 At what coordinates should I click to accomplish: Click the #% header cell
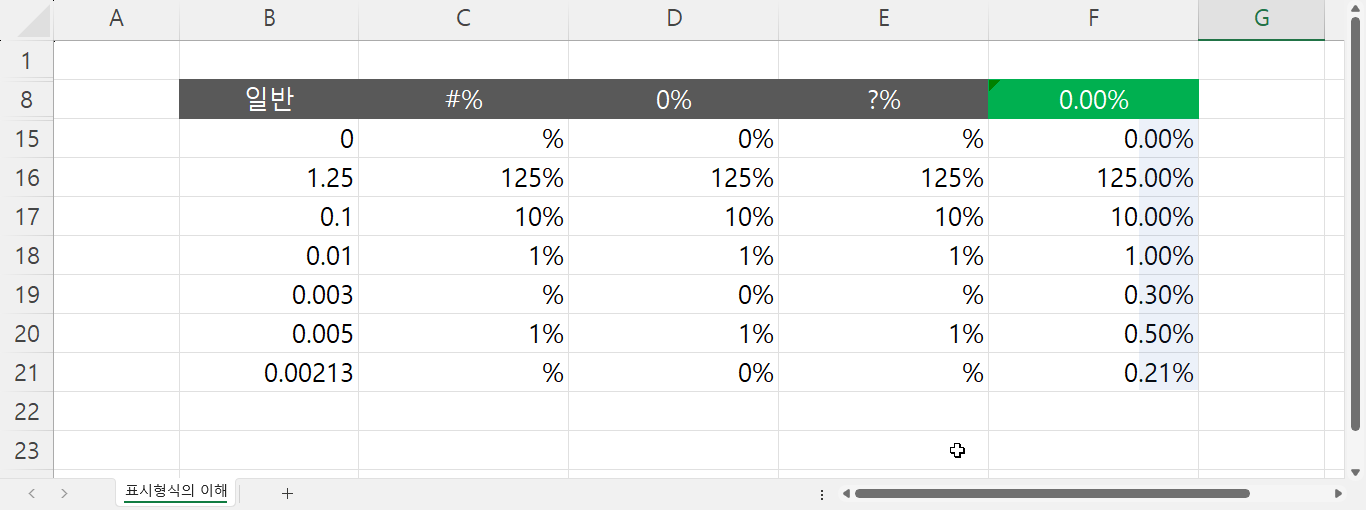pyautogui.click(x=463, y=99)
